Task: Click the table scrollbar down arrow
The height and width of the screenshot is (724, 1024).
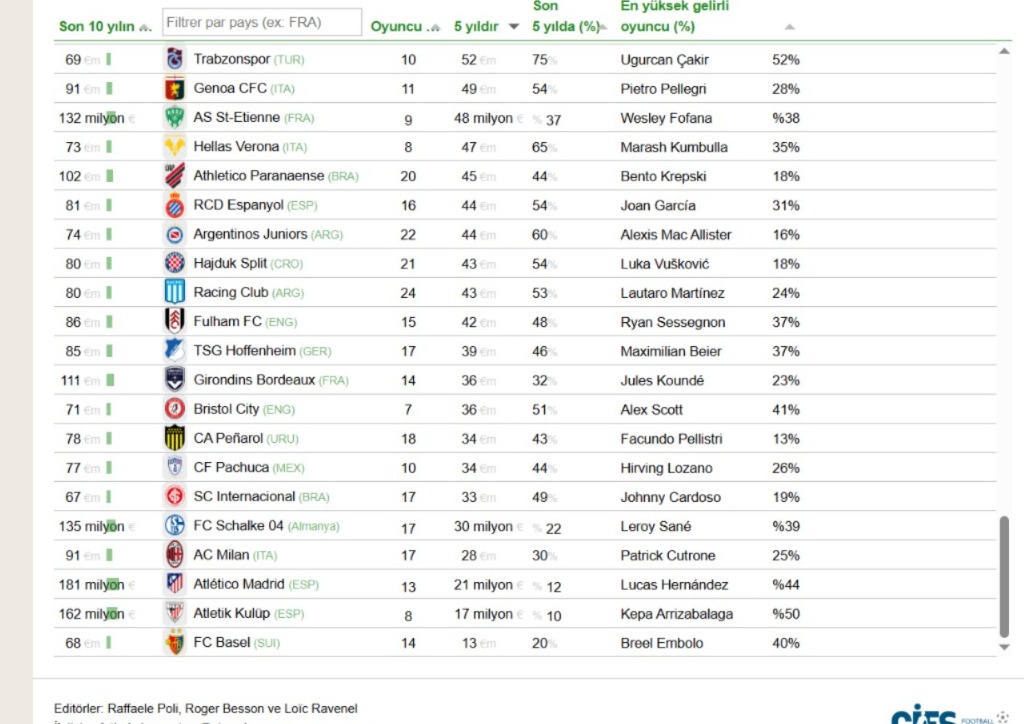Action: tap(1004, 647)
